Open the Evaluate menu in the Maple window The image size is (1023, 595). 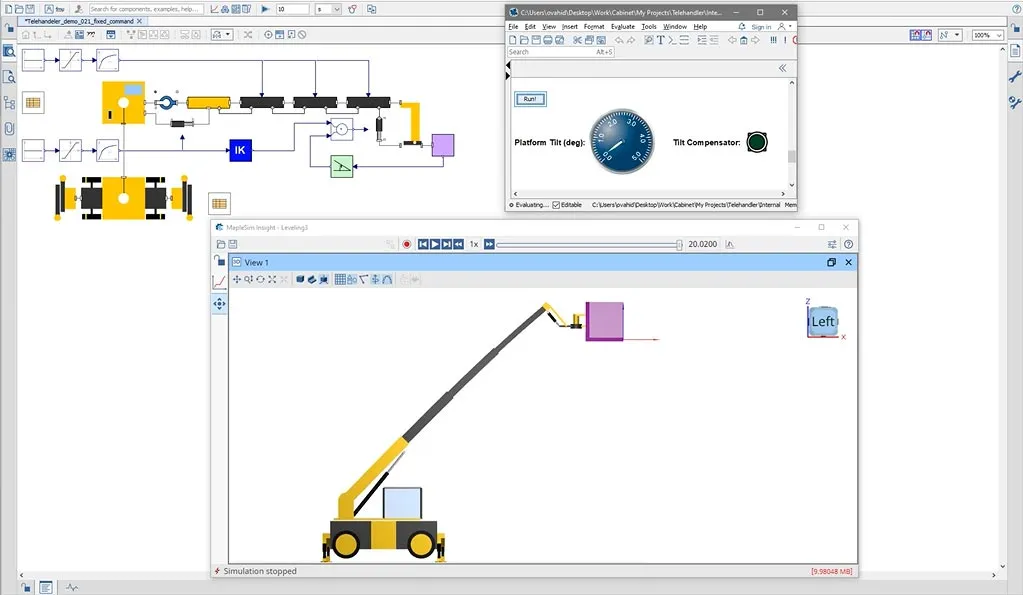click(622, 26)
